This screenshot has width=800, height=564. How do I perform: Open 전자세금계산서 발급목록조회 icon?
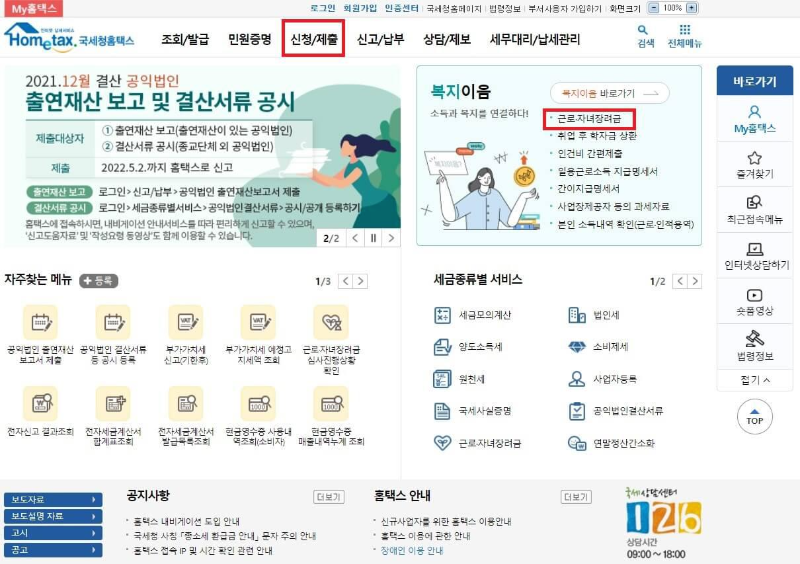tap(186, 404)
